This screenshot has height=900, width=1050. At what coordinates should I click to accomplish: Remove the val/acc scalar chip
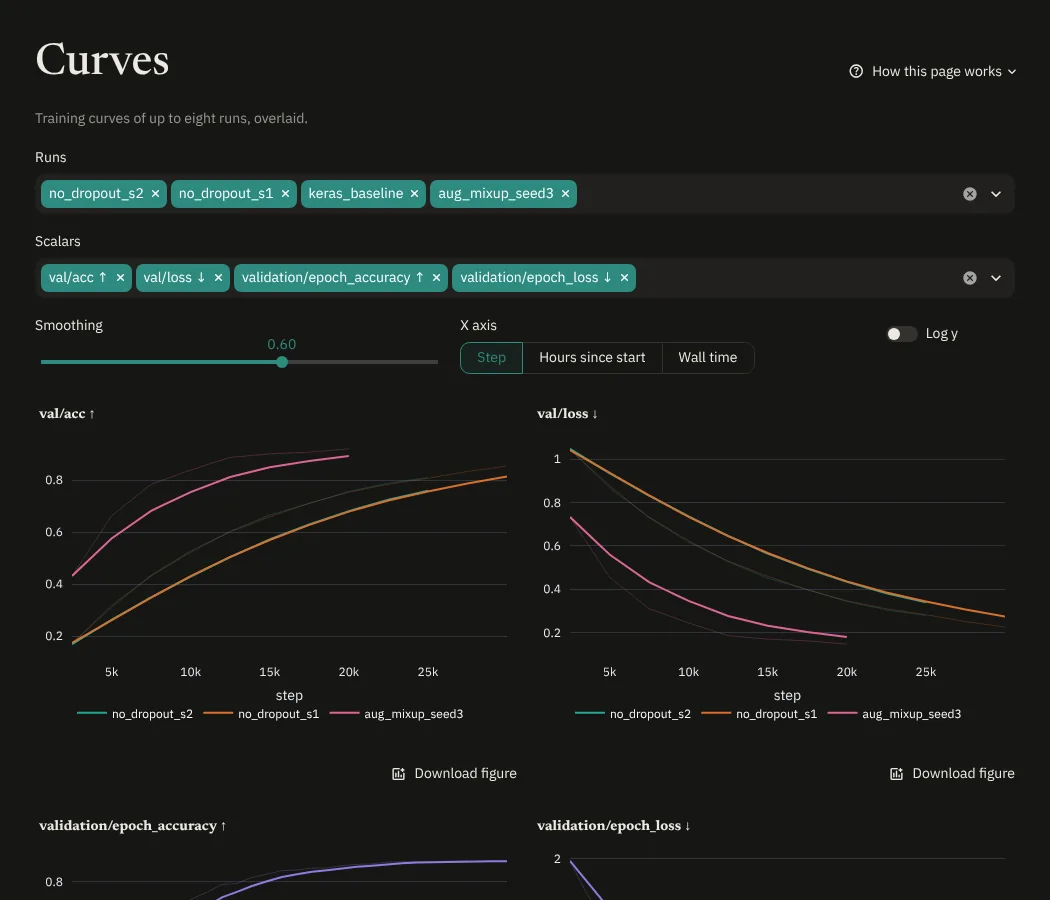(120, 277)
